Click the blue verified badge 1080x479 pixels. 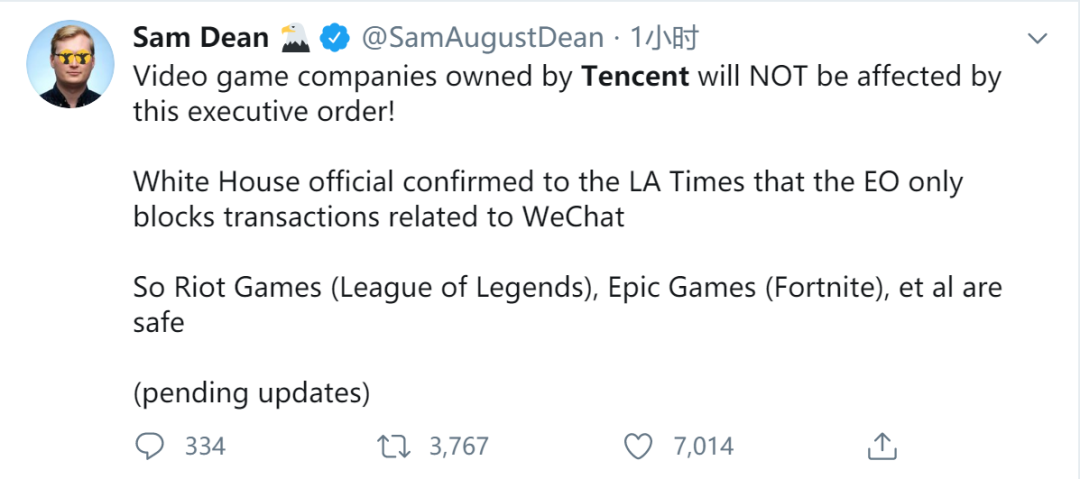tap(334, 39)
